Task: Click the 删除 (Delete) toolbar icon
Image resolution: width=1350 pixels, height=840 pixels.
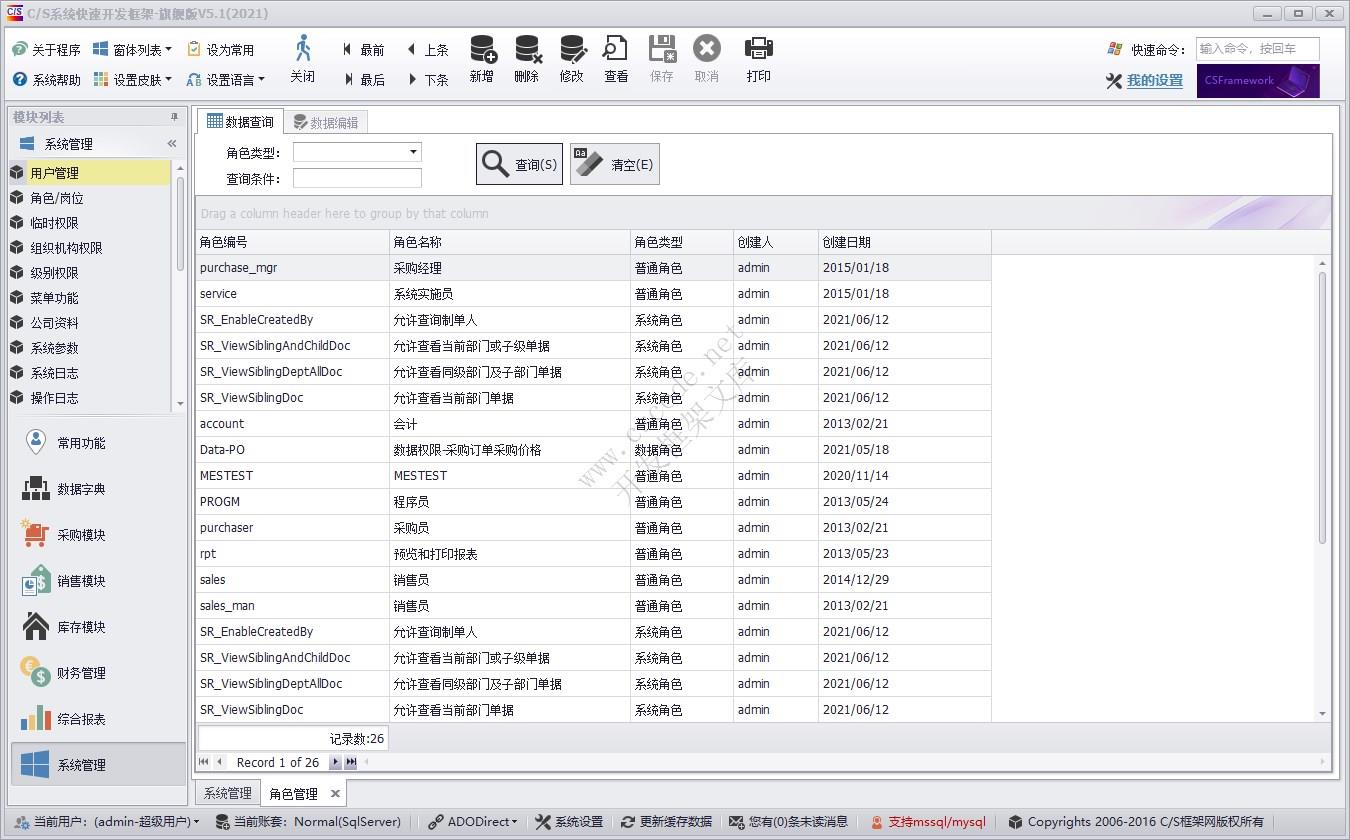Action: [x=525, y=60]
